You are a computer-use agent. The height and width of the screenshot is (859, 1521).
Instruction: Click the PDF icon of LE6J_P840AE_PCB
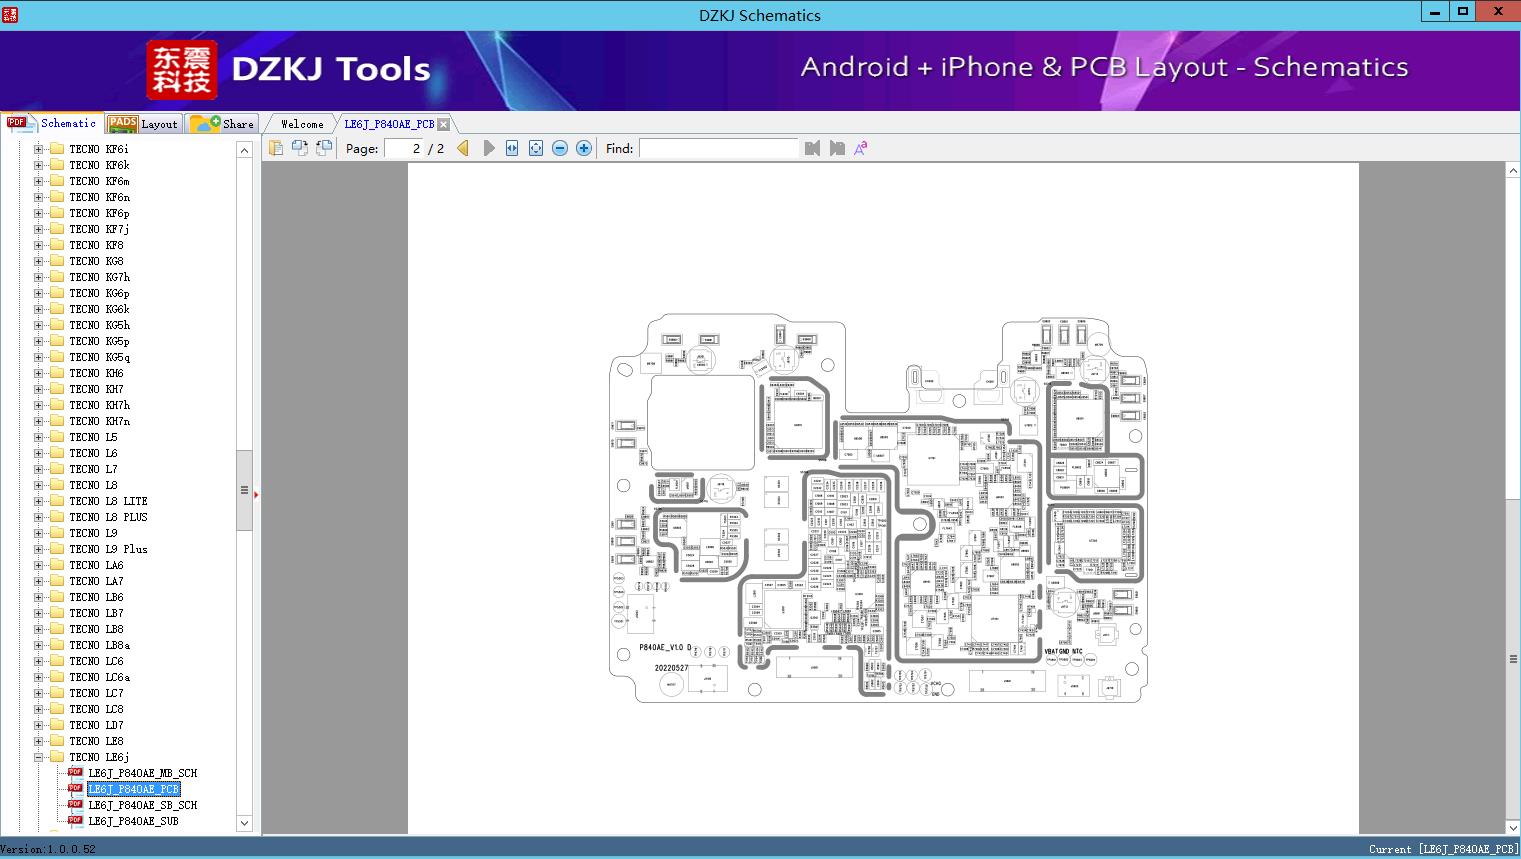[75, 789]
